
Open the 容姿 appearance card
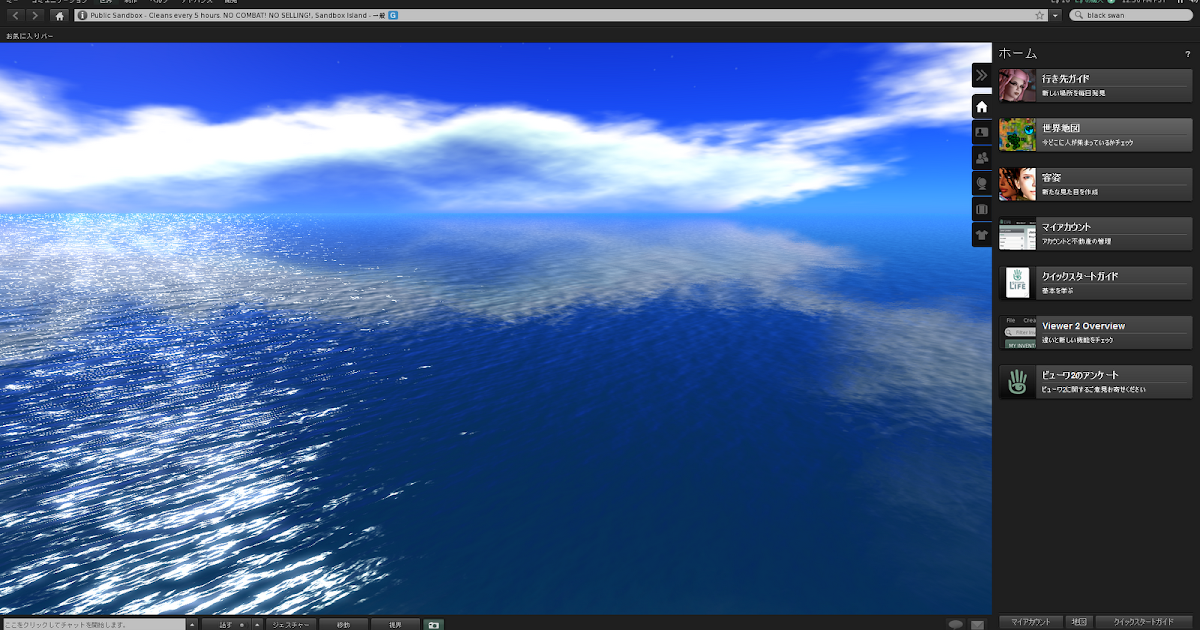tap(1095, 184)
